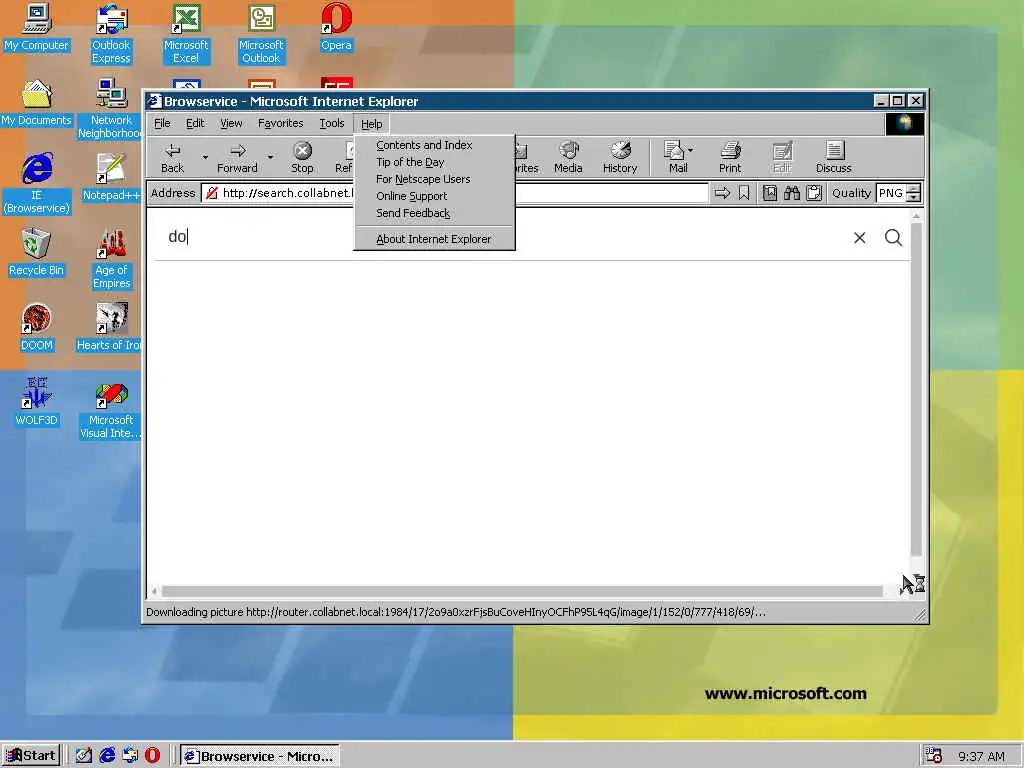Click the magnifier search icon
Screen dimensions: 1024x768
pos(893,238)
